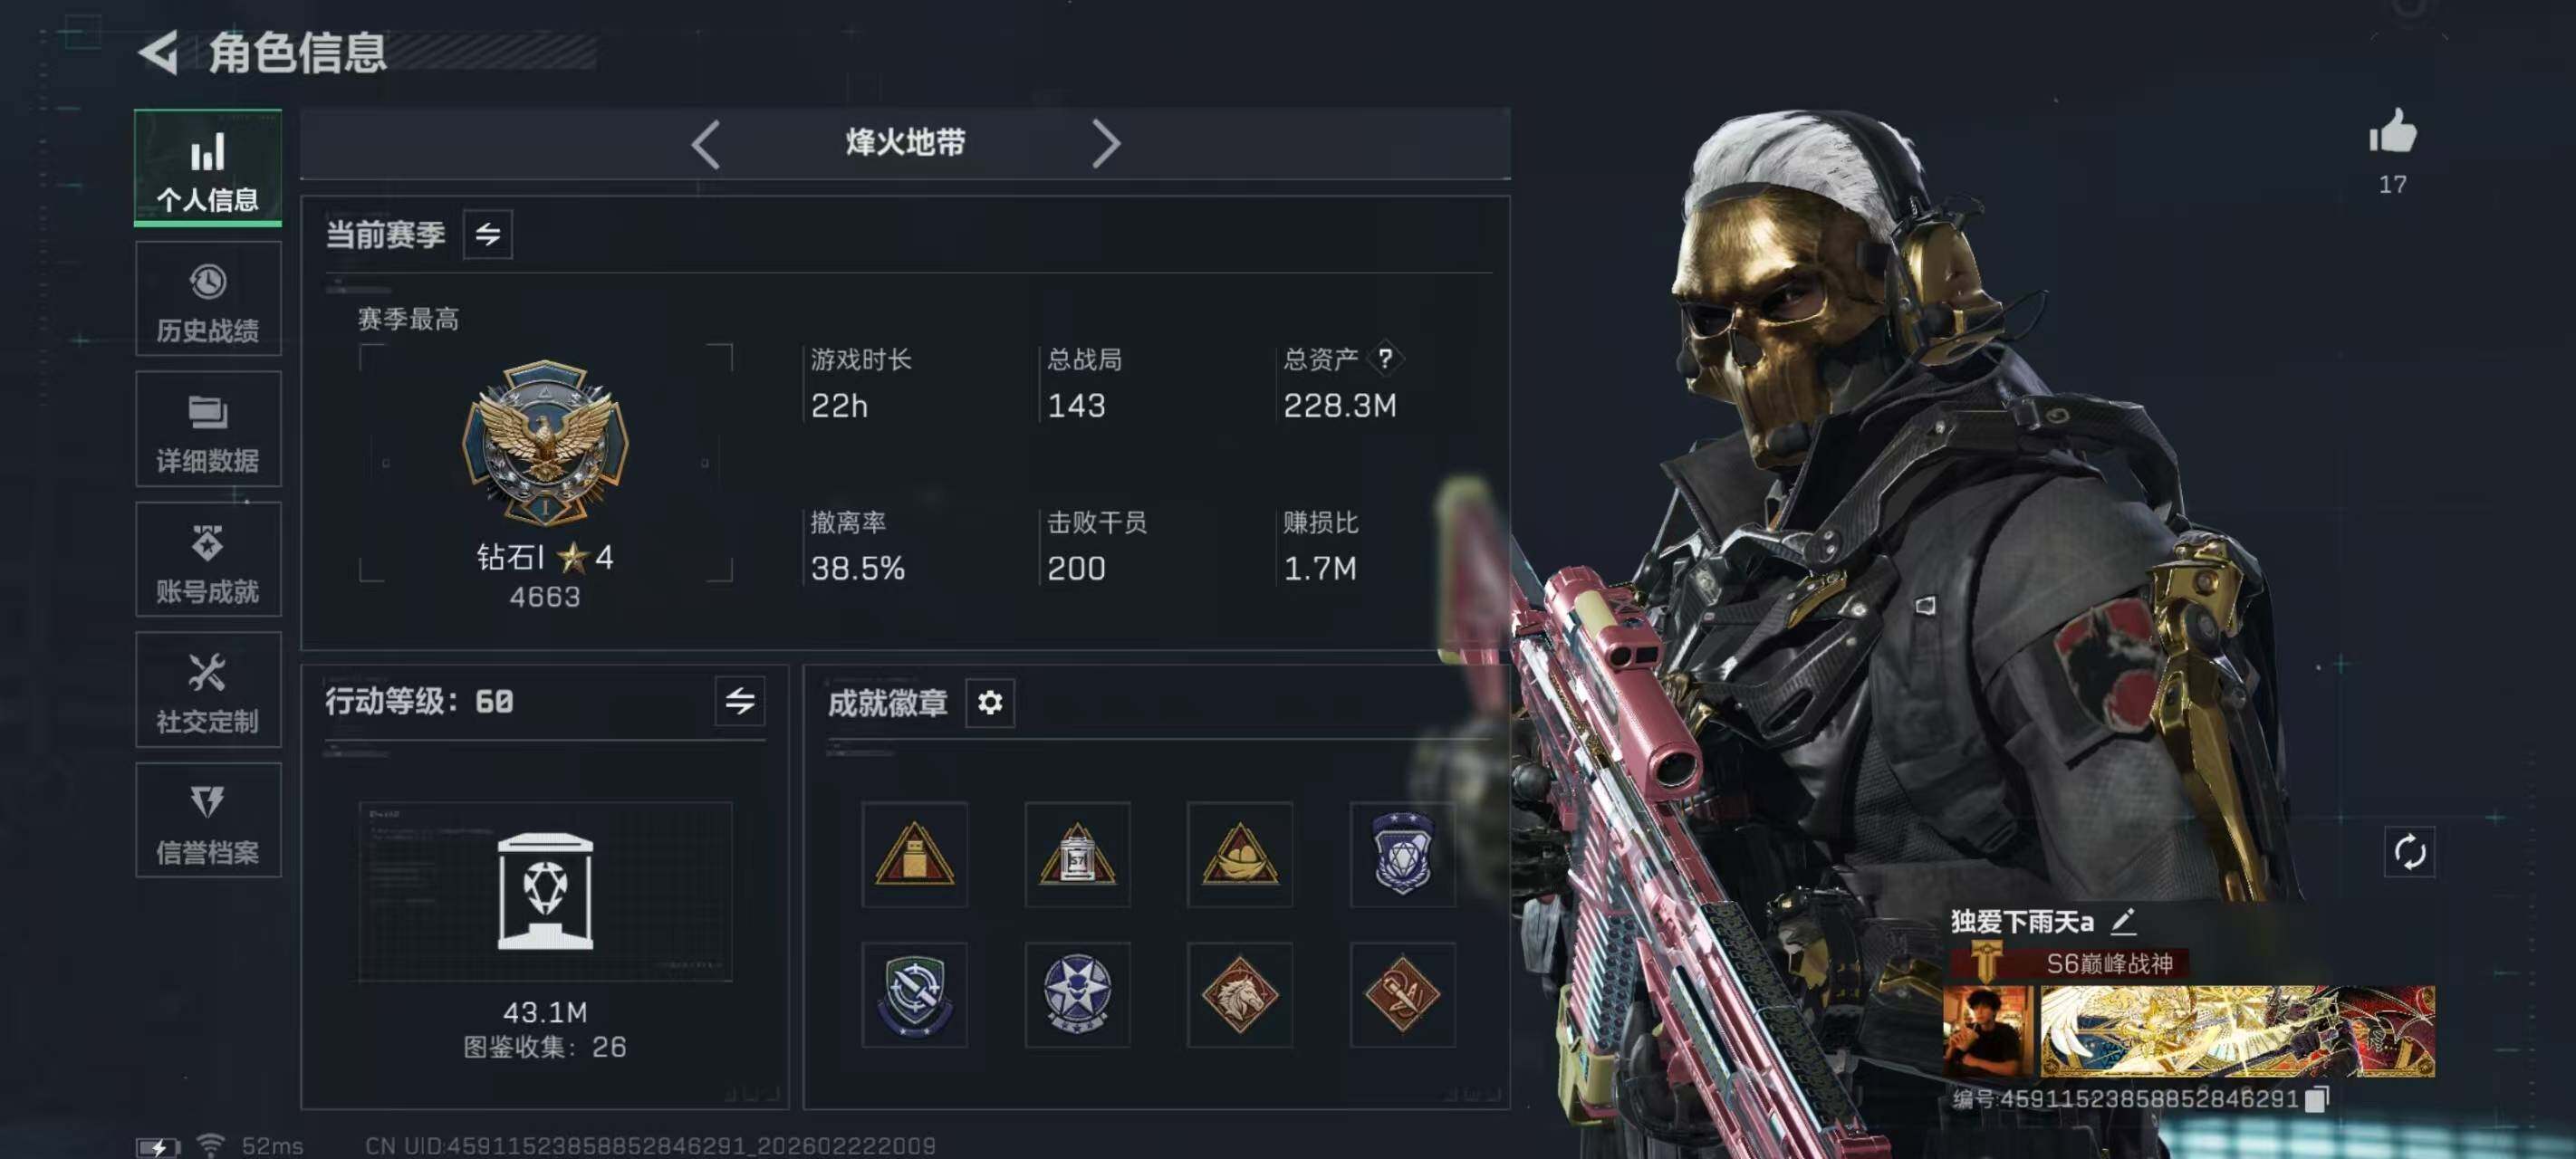This screenshot has width=2576, height=1159.
Task: Open the 社交定制 section
Action: click(208, 690)
